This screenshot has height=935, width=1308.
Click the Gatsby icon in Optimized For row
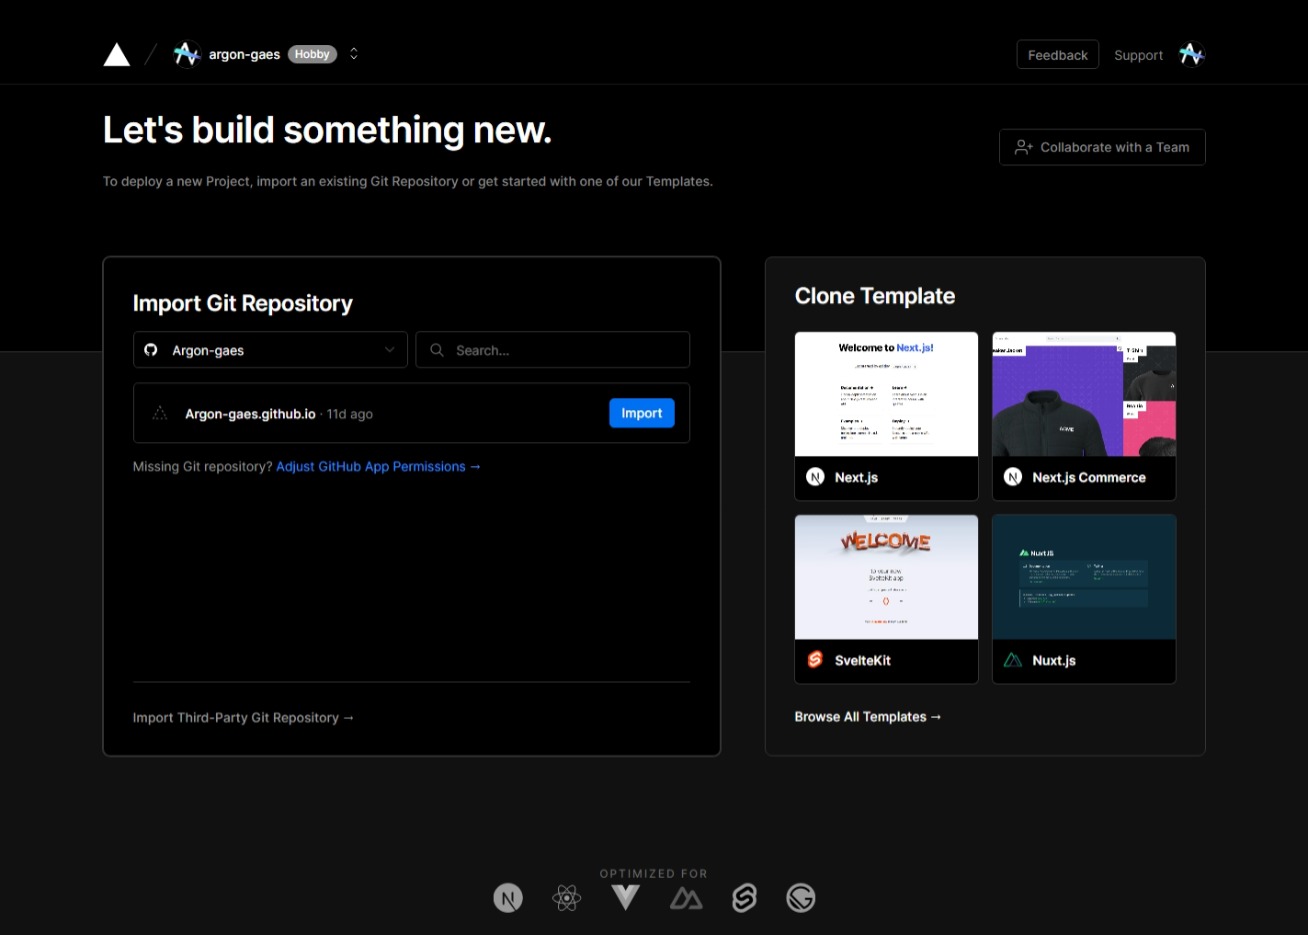tap(801, 898)
